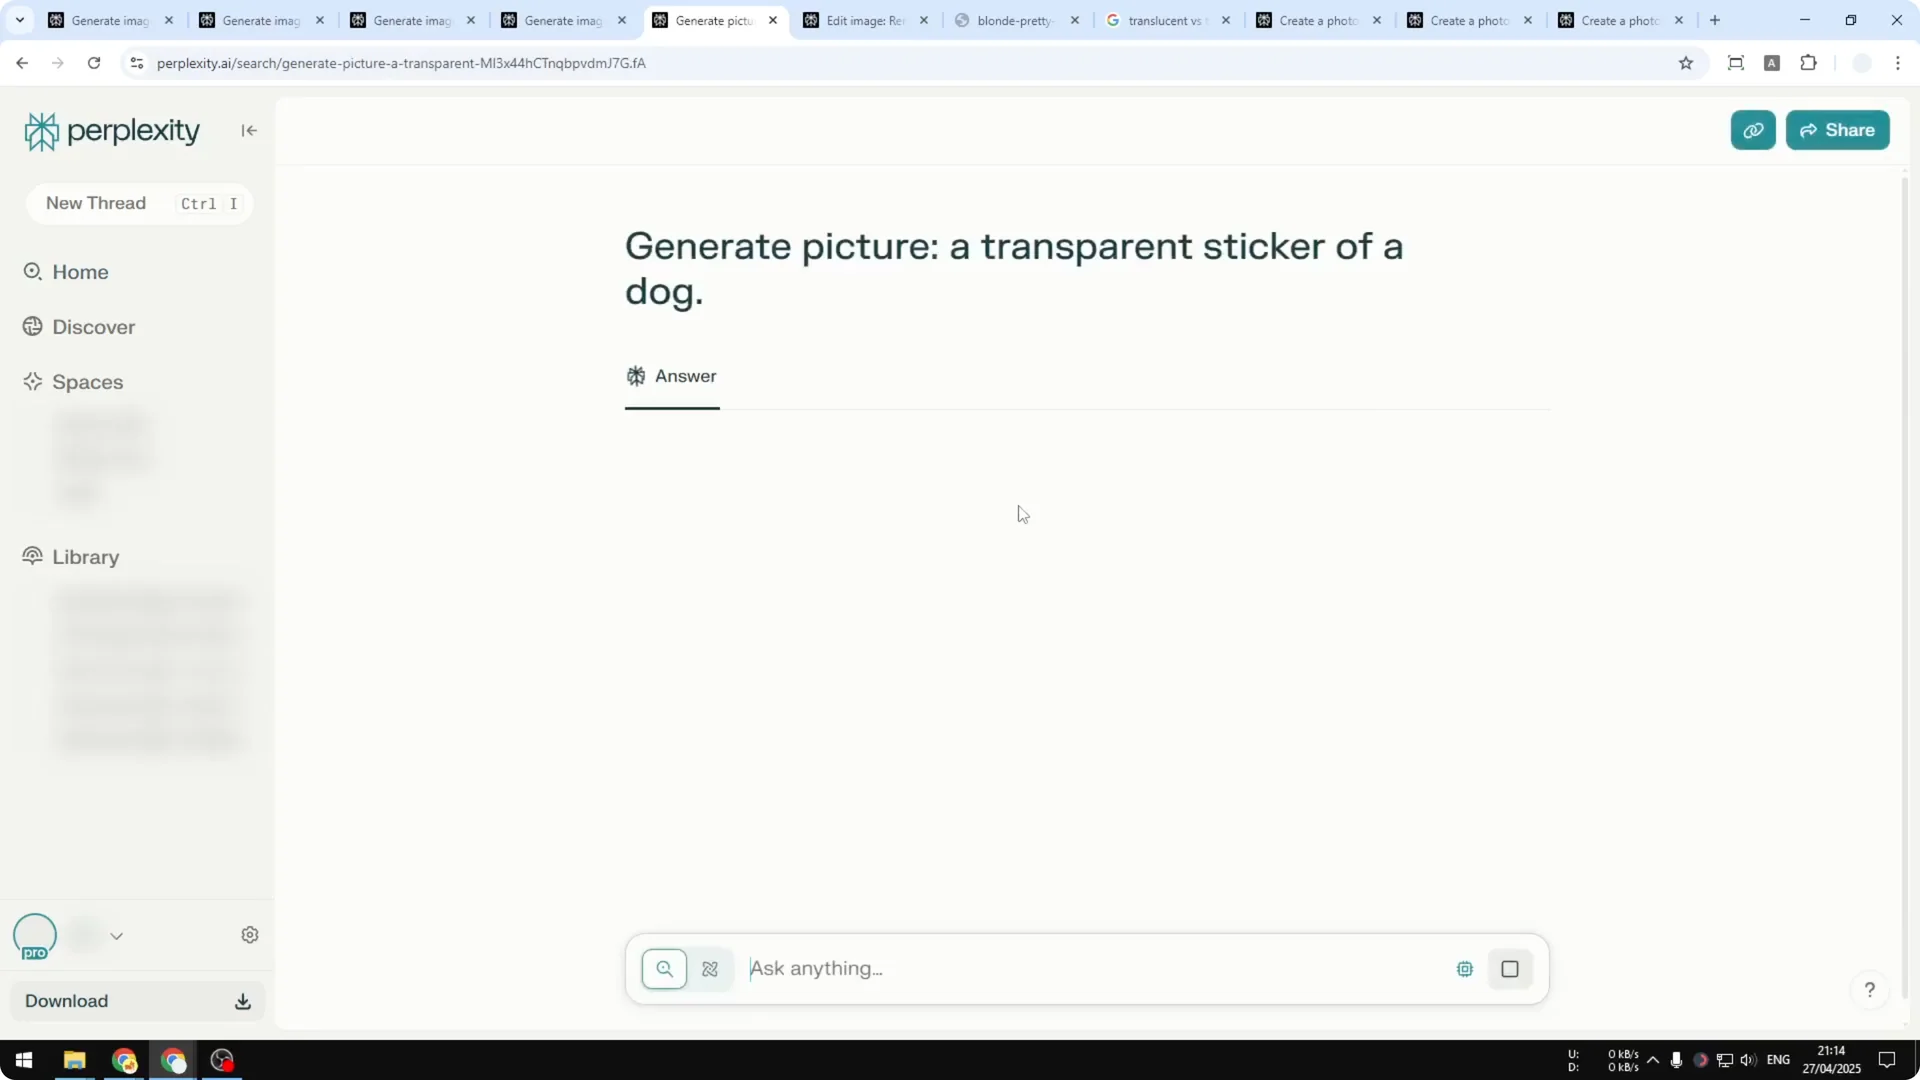Click the research mode icon beside the magnifier
1920x1080 pixels.
click(710, 968)
